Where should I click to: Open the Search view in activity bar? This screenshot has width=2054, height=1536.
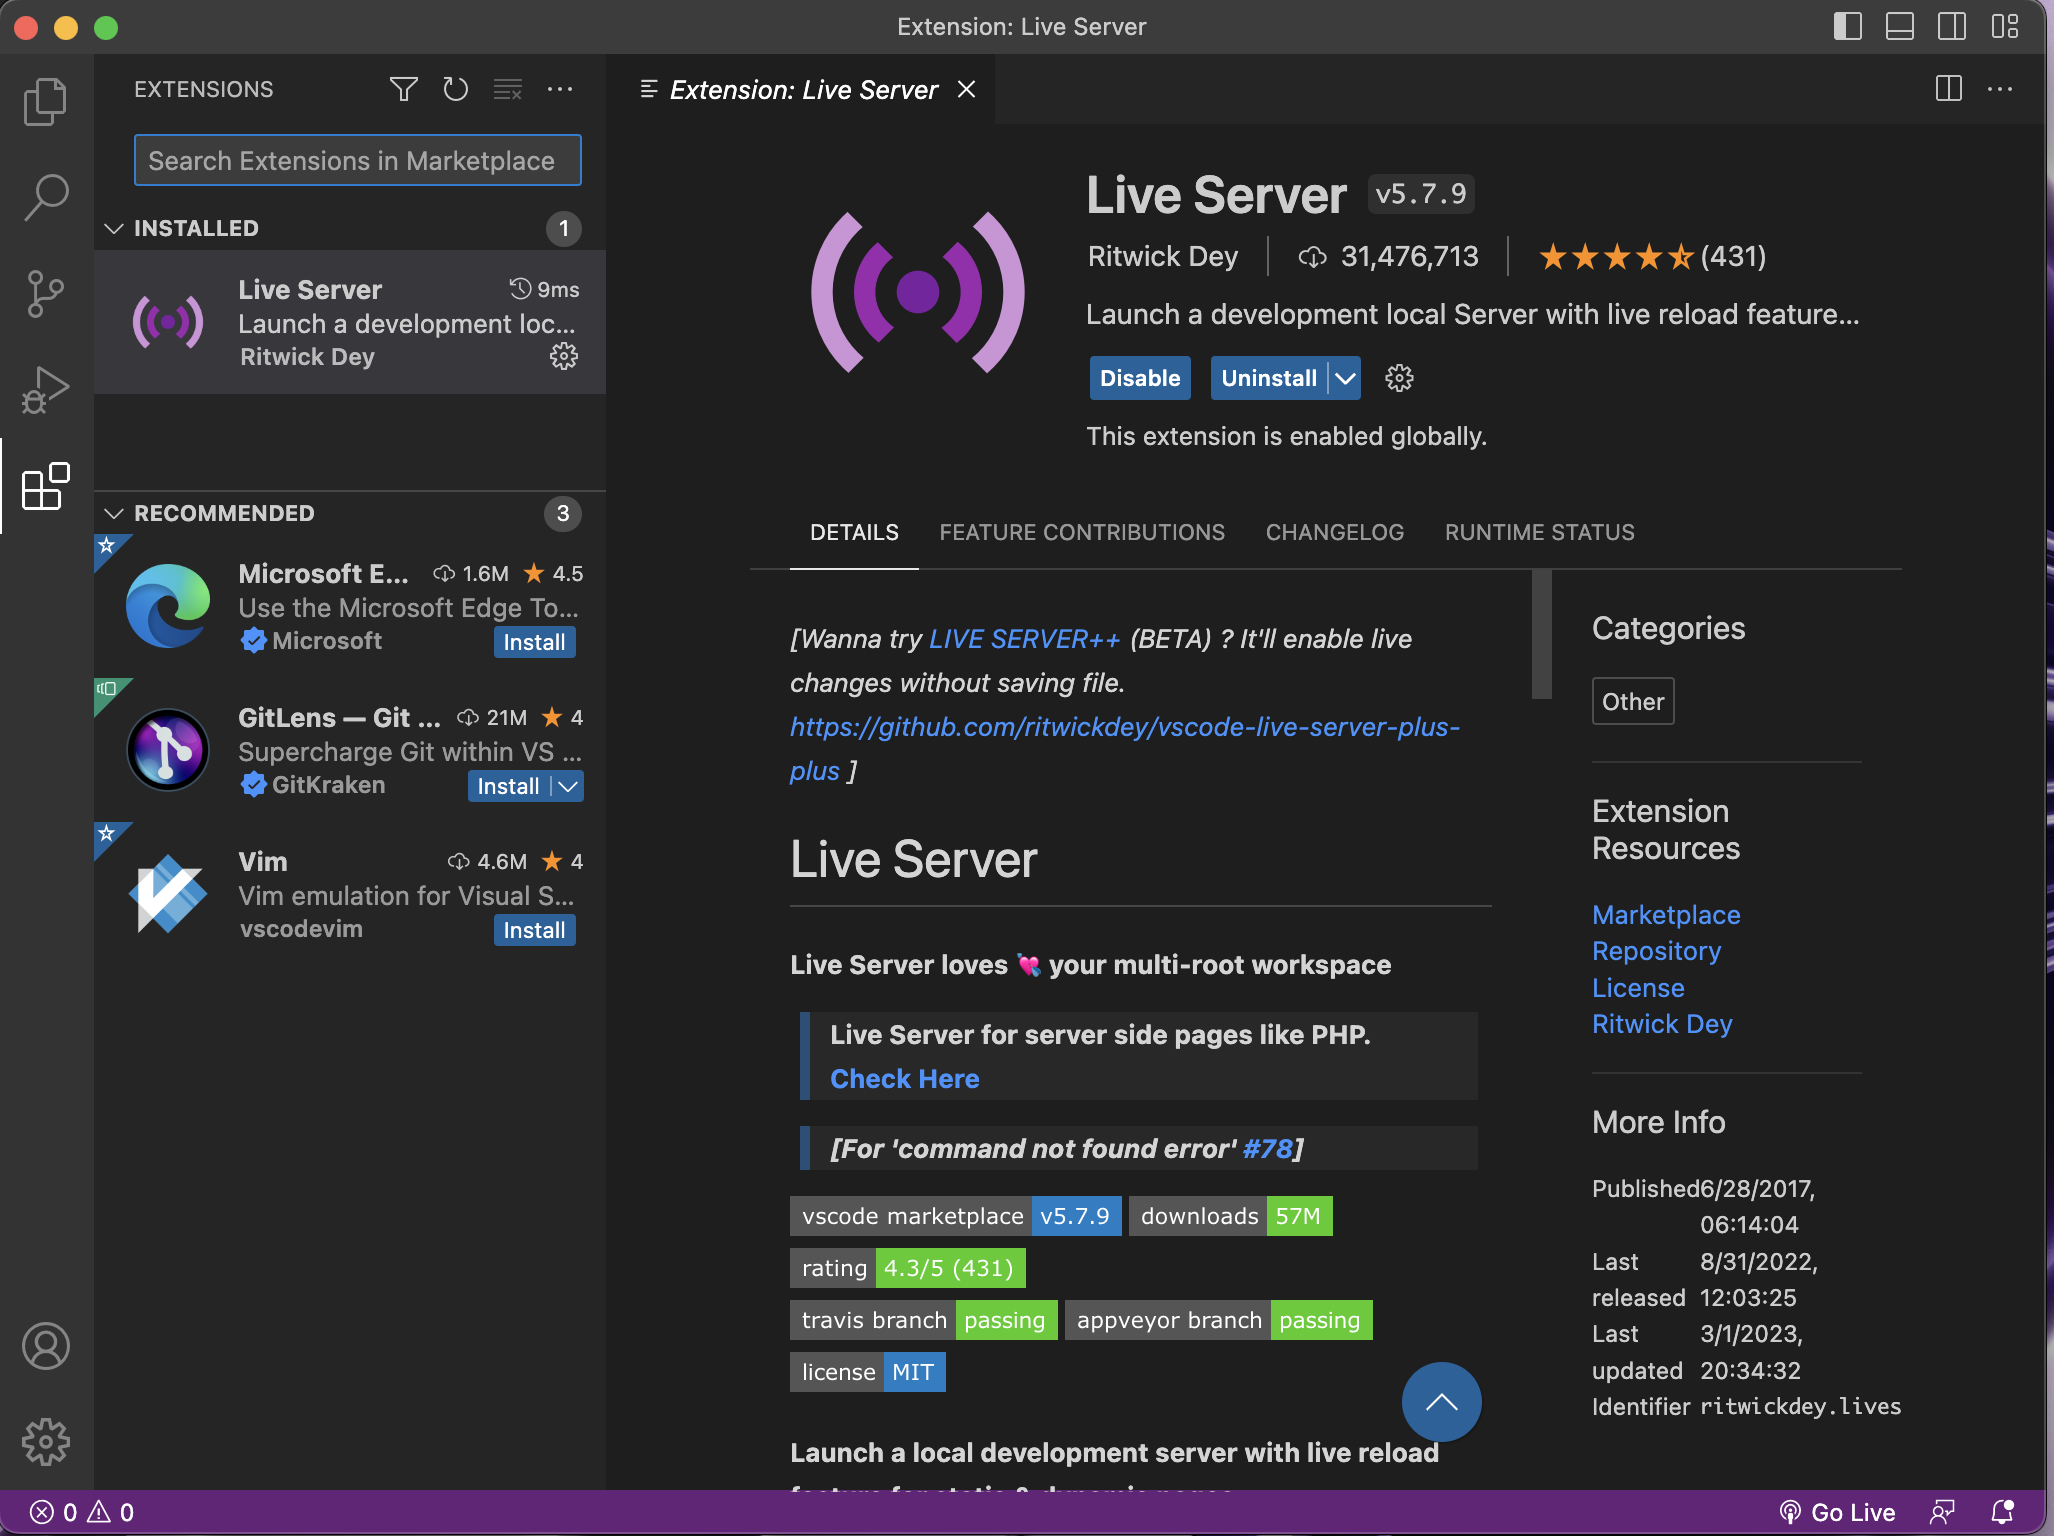click(45, 197)
